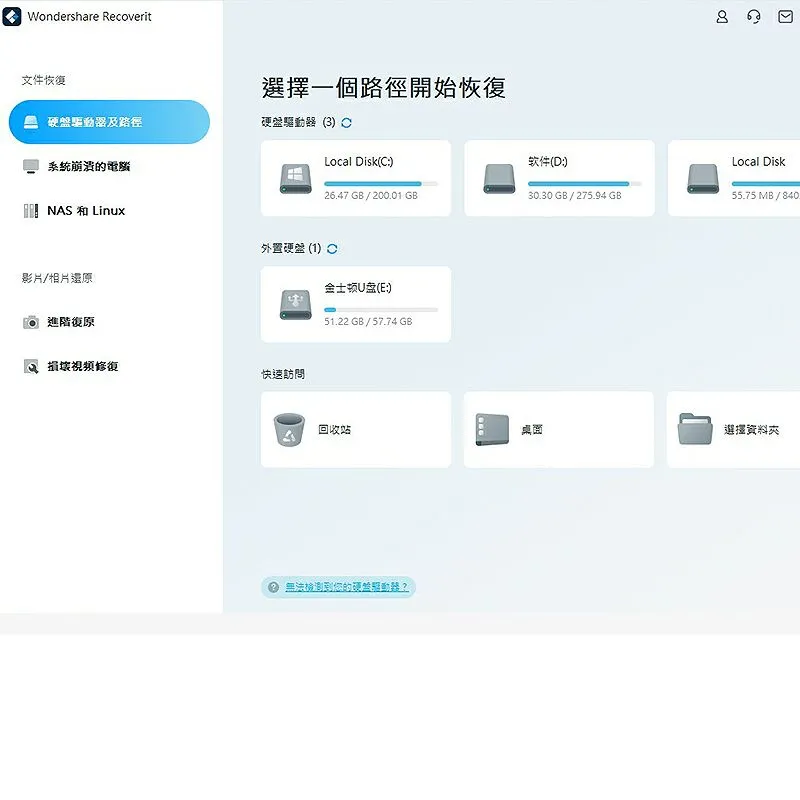Open 桌面 desktop recovery
800x800 pixels.
click(558, 430)
